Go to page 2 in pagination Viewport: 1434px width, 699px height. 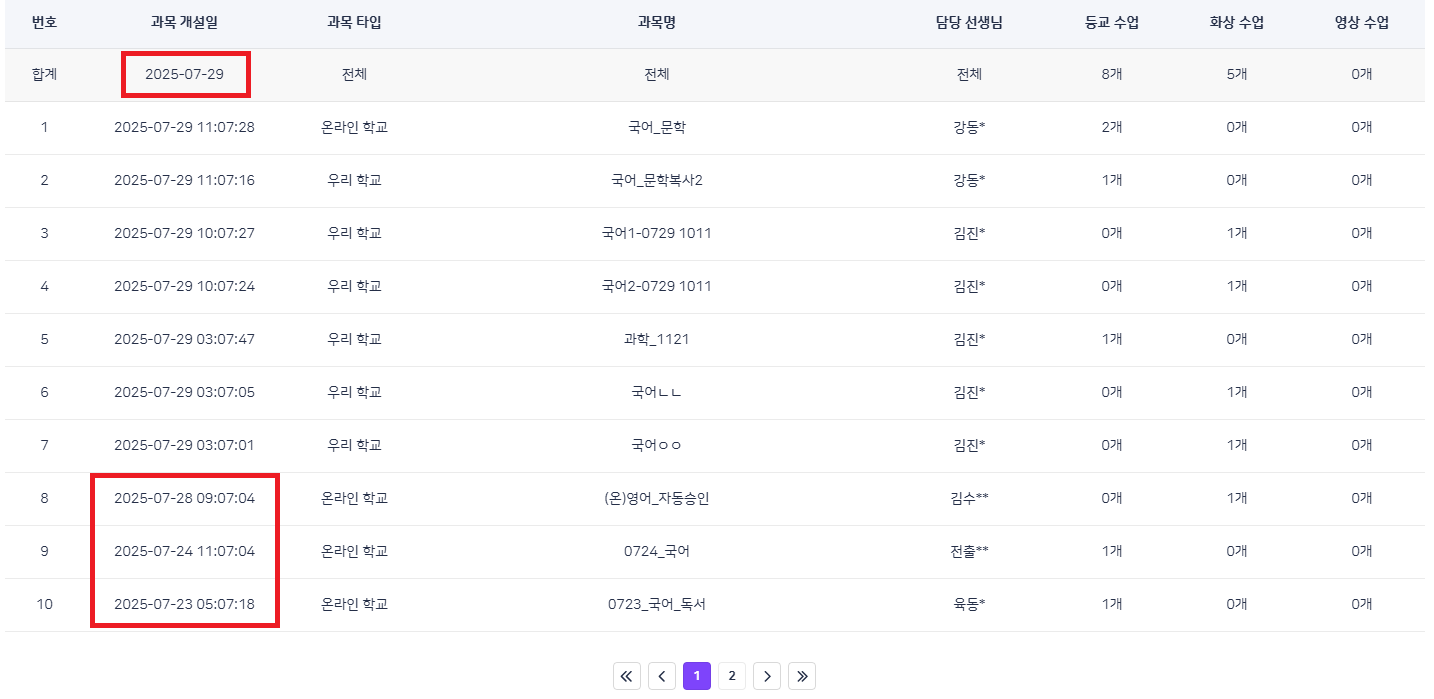tap(732, 677)
